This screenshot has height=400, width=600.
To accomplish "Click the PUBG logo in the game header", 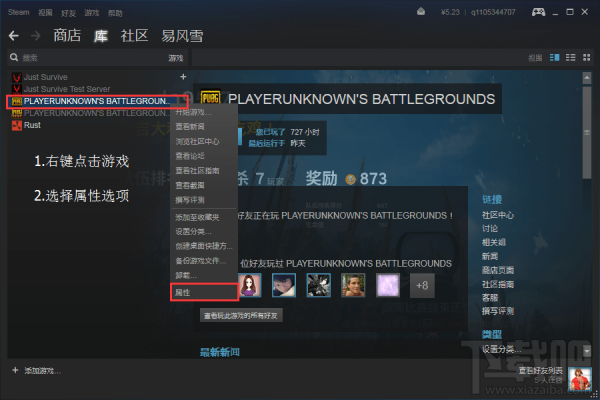I will (x=210, y=99).
